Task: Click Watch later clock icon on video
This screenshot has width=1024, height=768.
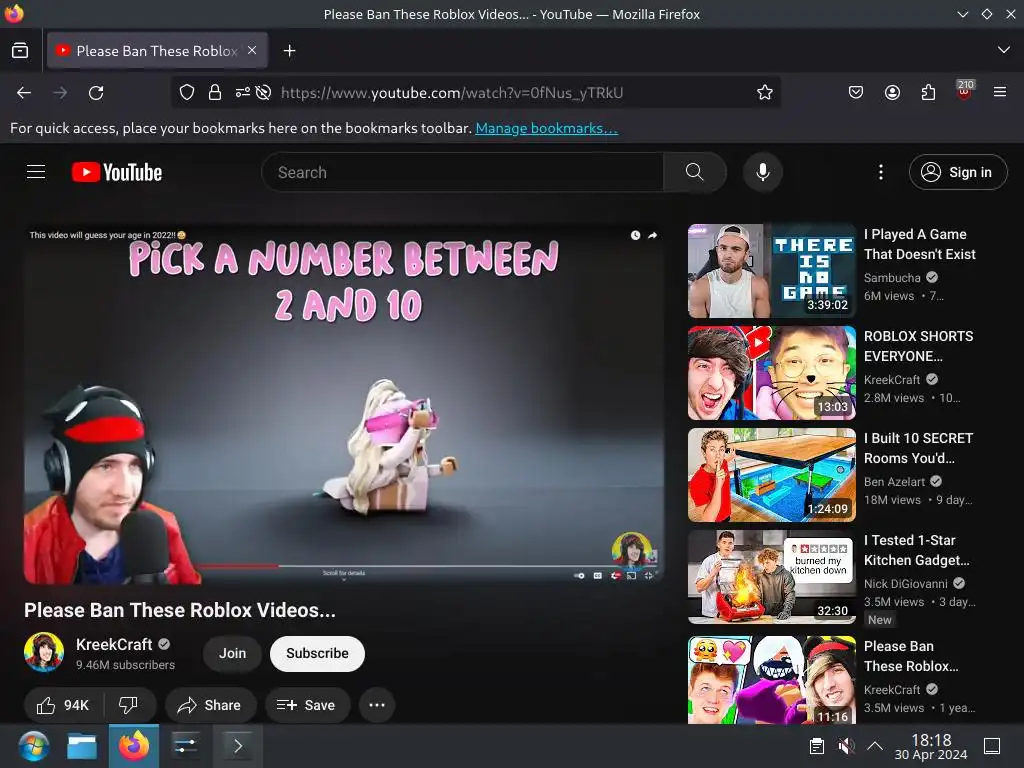Action: pyautogui.click(x=635, y=235)
